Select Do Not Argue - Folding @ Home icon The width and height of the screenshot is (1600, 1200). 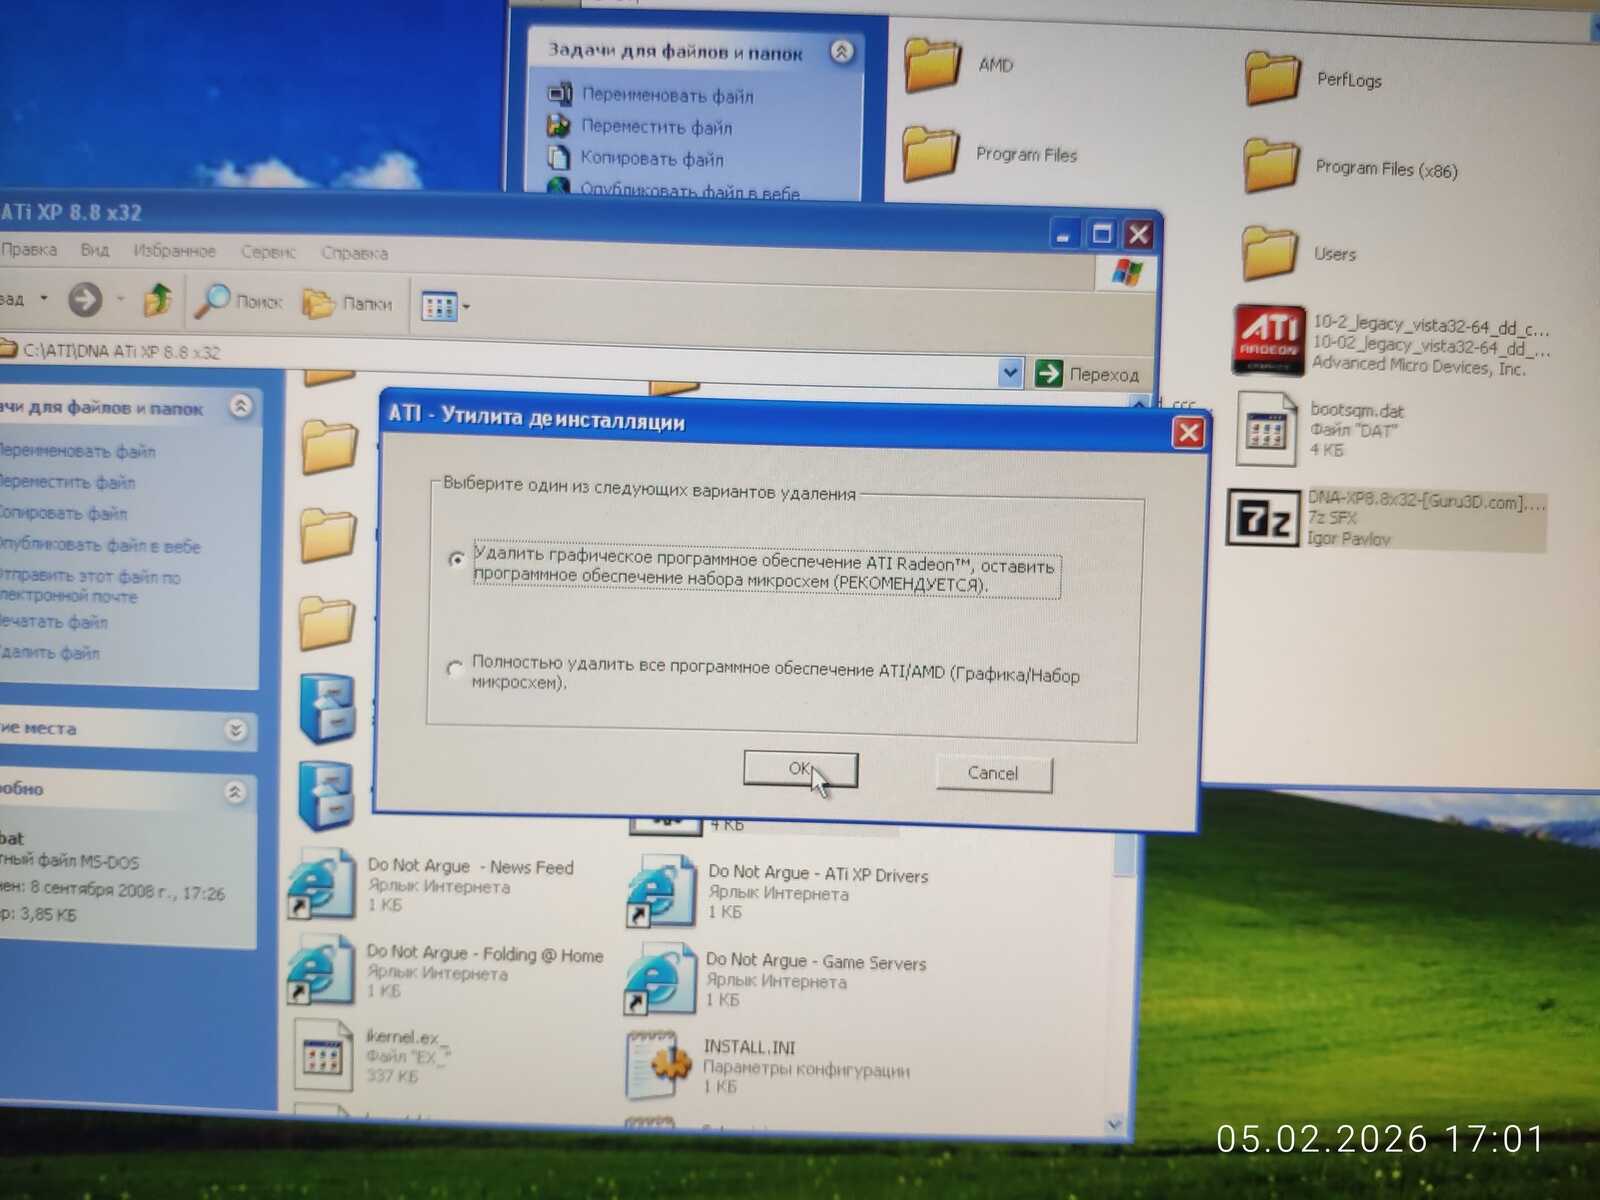pyautogui.click(x=320, y=968)
